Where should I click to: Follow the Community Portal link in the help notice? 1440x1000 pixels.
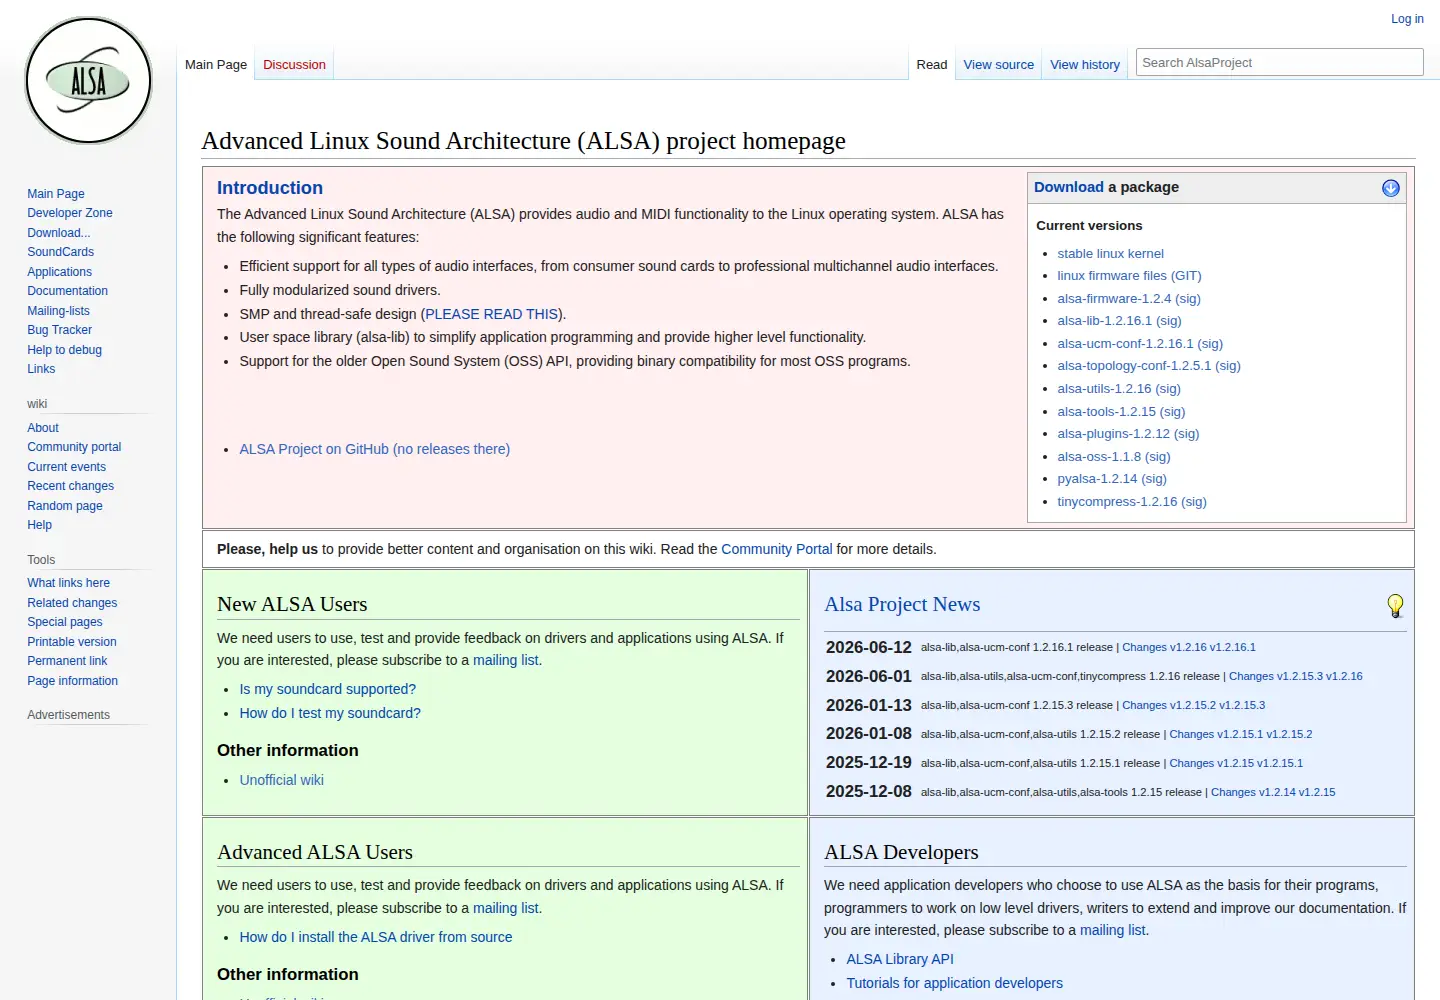coord(776,549)
